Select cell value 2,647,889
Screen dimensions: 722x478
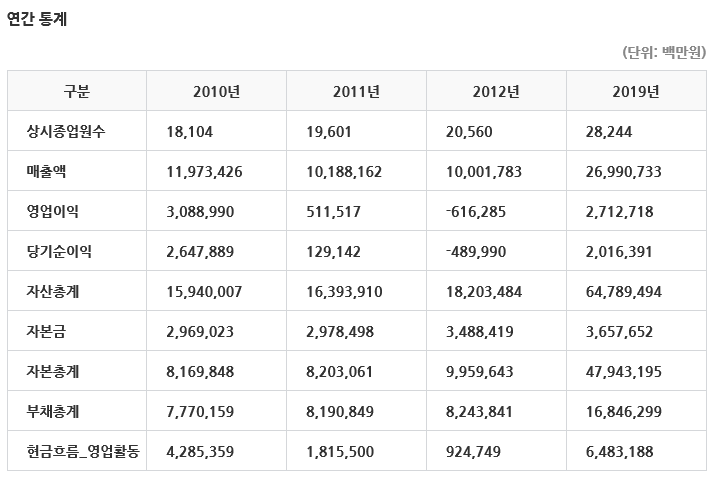point(200,252)
